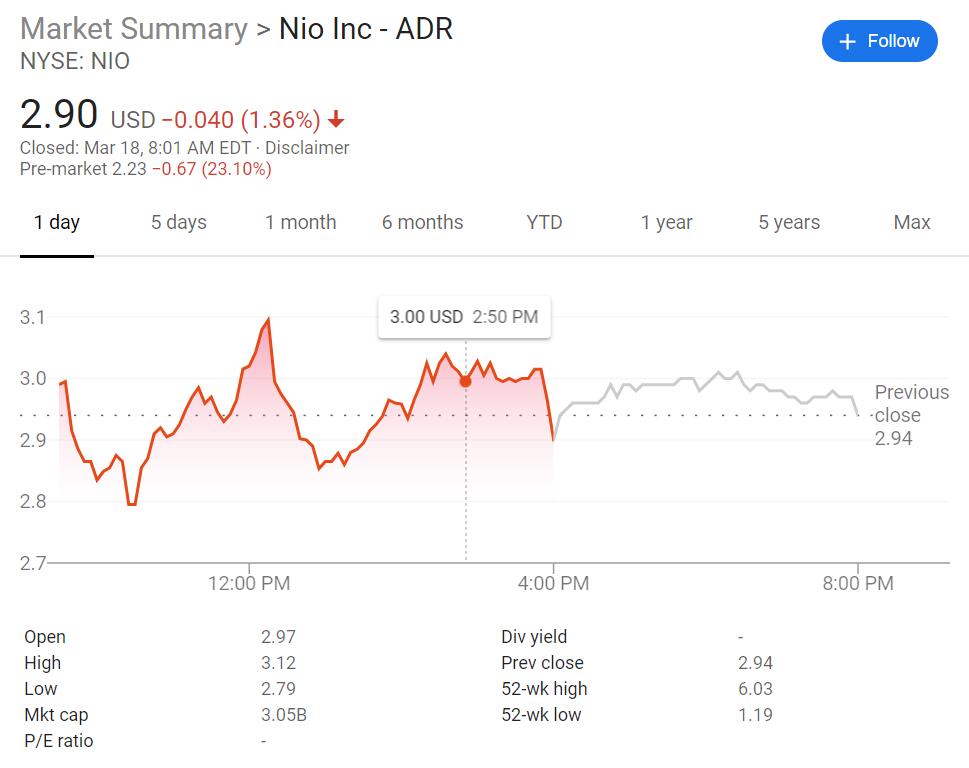
Task: Select the 6 months time range
Action: pyautogui.click(x=422, y=222)
